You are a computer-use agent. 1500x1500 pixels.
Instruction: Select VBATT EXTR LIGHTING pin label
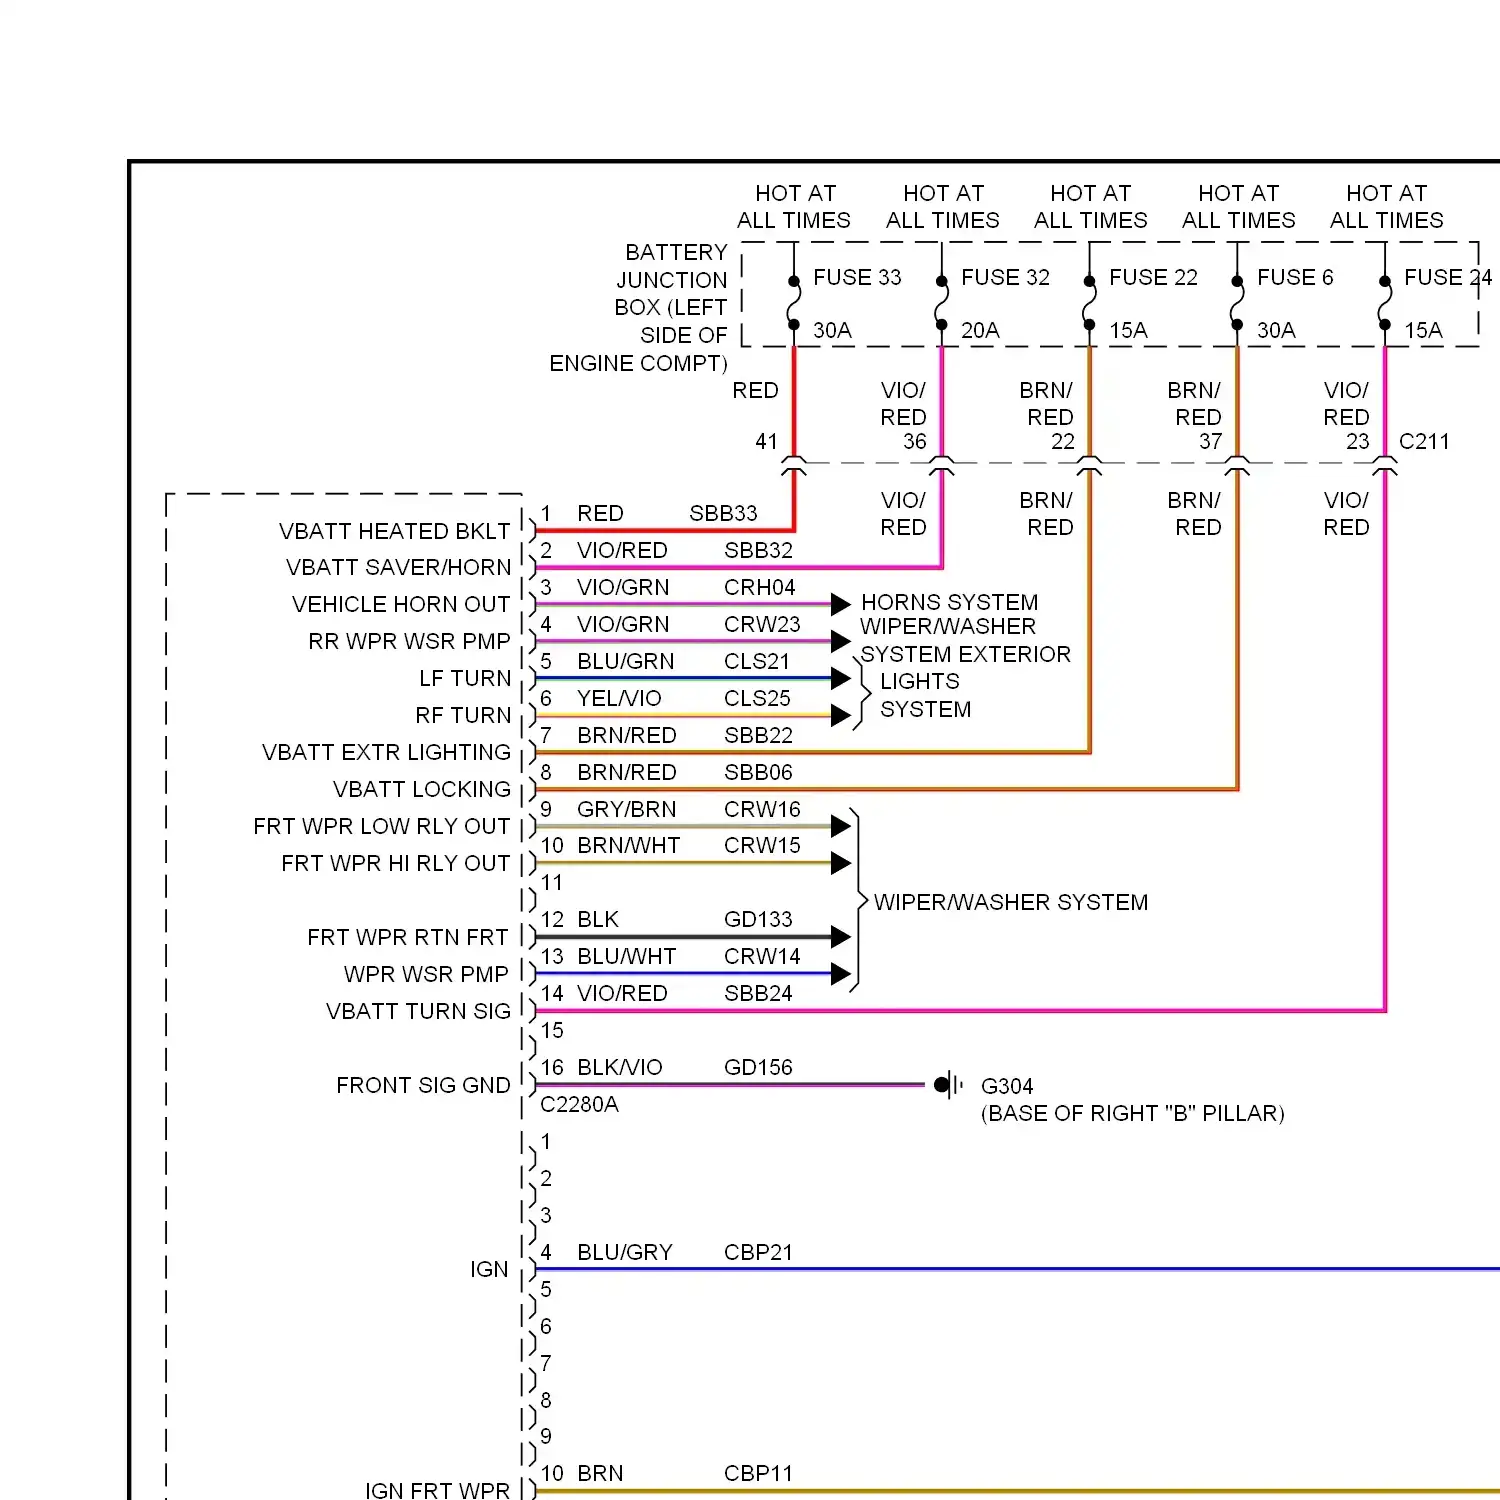coord(386,752)
